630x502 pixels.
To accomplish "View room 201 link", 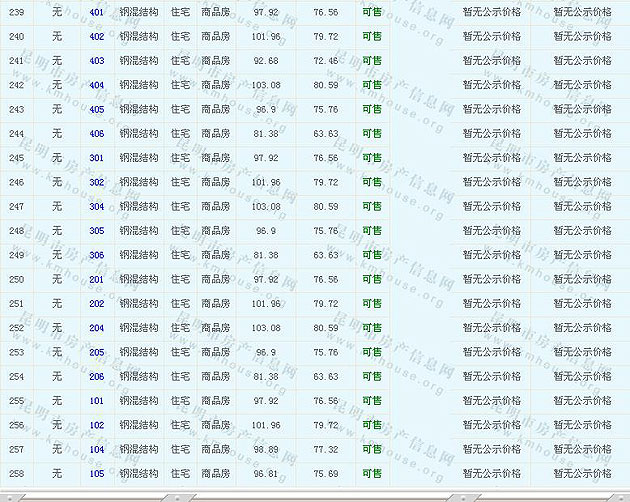I will (96, 279).
